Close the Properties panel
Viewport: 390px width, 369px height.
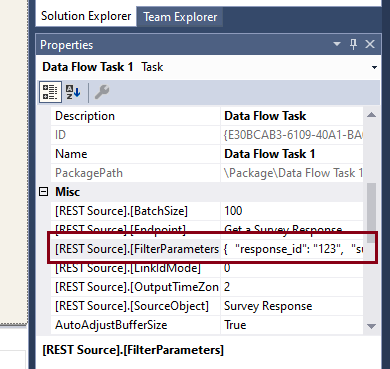[x=370, y=44]
